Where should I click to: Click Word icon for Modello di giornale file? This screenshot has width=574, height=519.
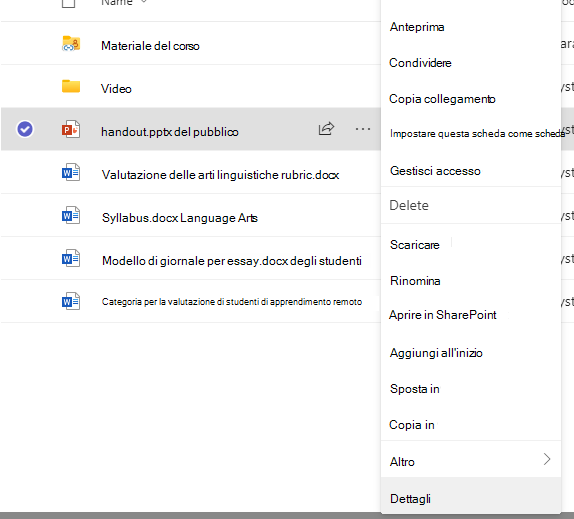[71, 258]
